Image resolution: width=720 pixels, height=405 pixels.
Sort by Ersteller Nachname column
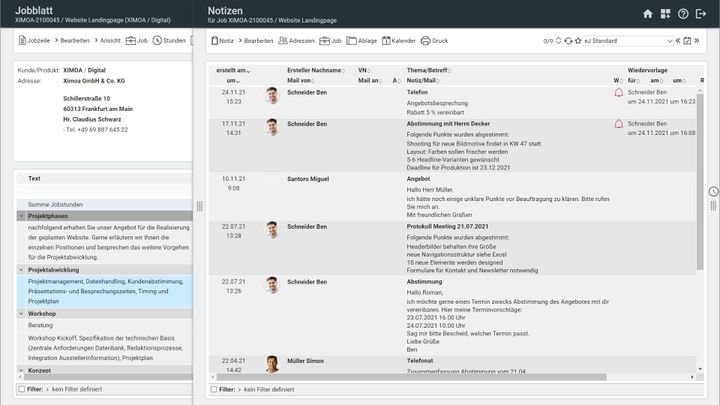(316, 70)
